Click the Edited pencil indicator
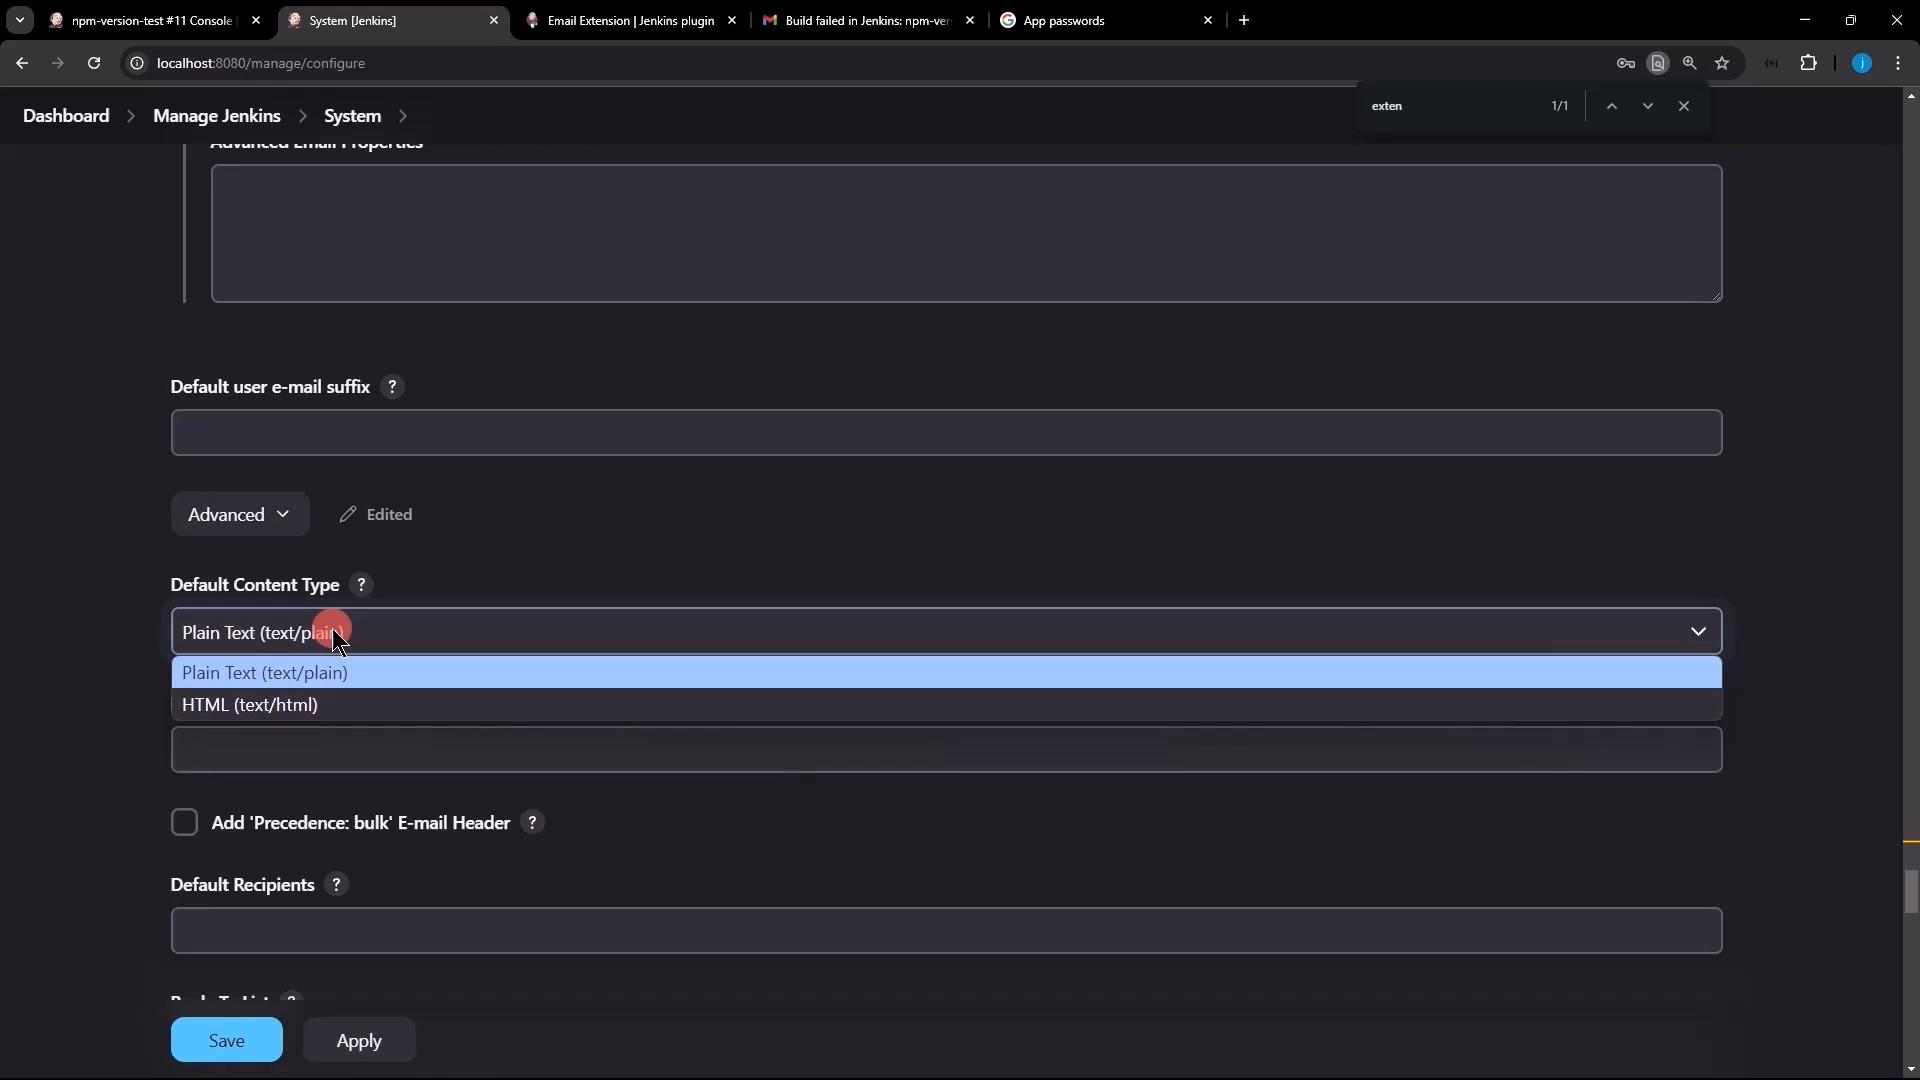This screenshot has height=1080, width=1920. (376, 515)
